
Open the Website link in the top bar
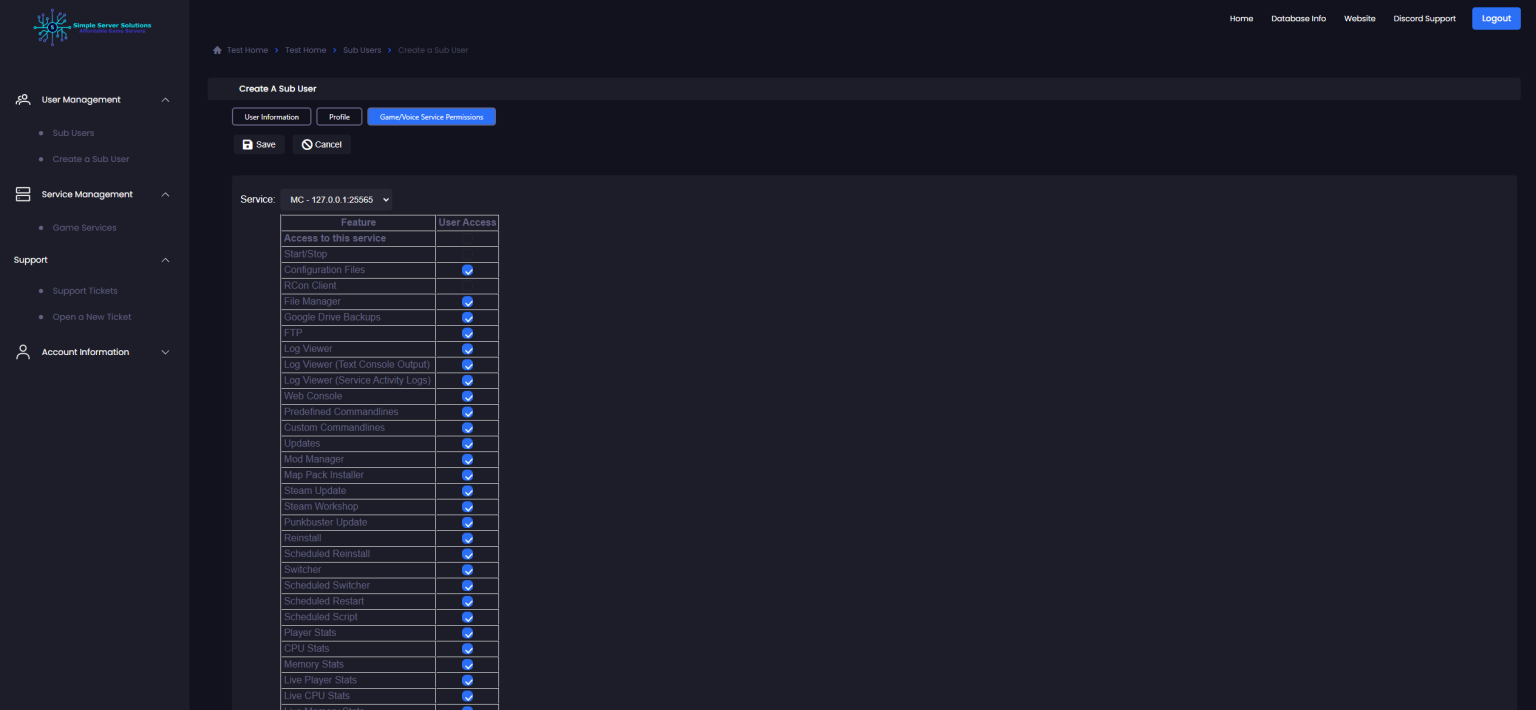(x=1359, y=19)
